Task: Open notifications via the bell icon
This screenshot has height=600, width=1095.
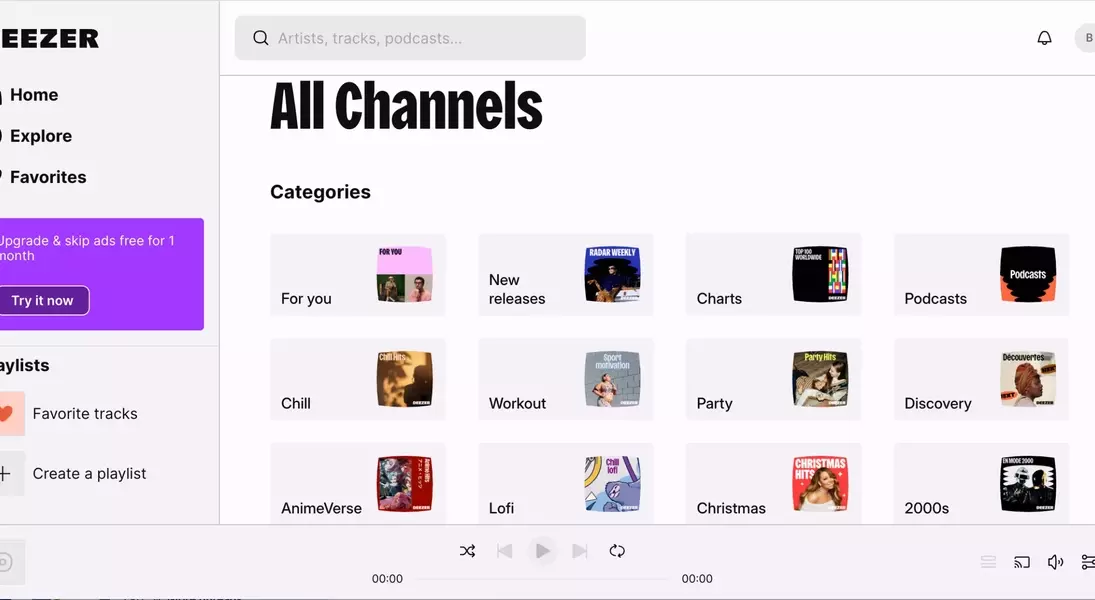Action: click(1044, 37)
